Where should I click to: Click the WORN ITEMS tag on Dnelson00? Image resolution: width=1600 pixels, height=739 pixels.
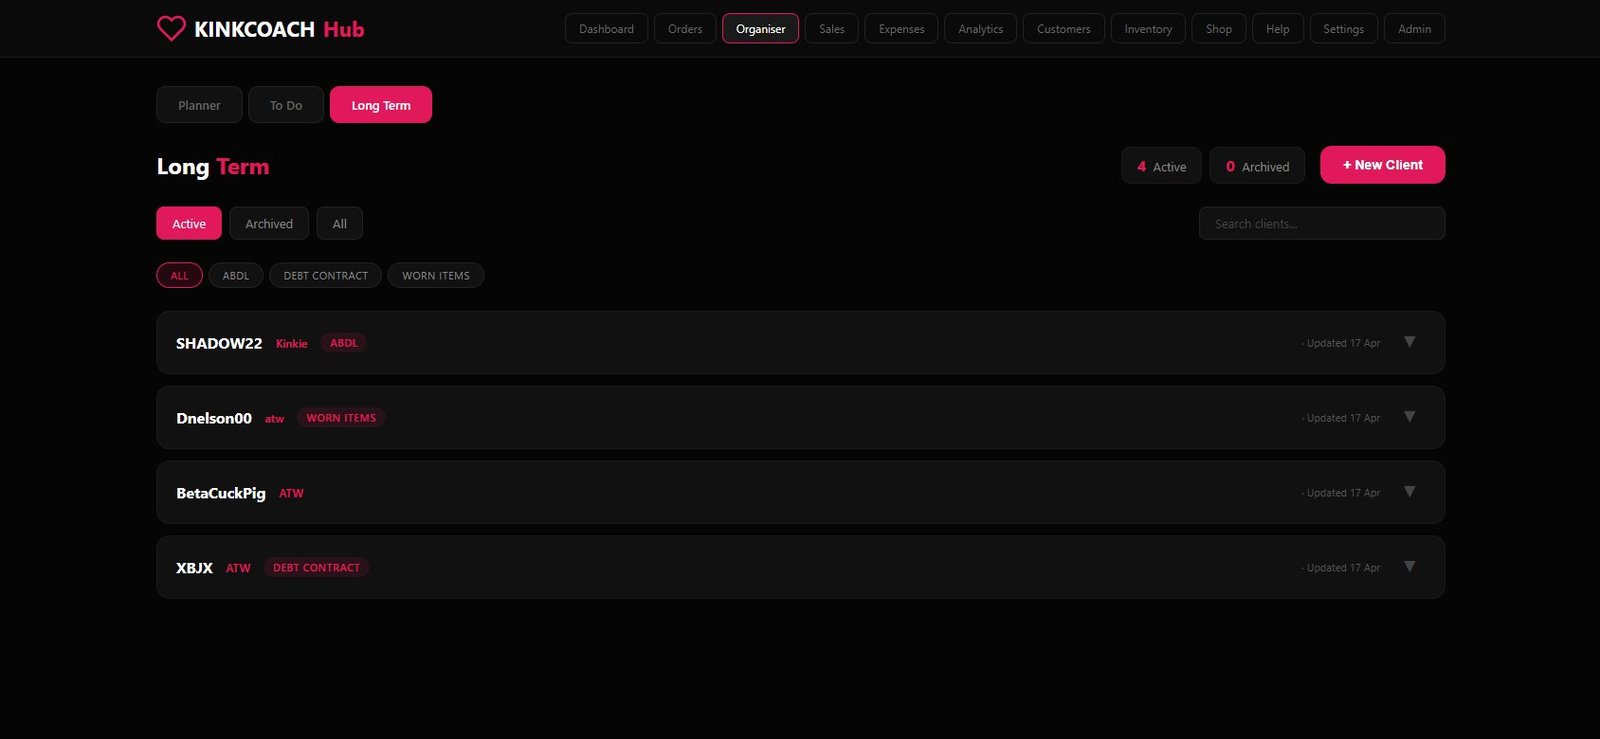(341, 418)
